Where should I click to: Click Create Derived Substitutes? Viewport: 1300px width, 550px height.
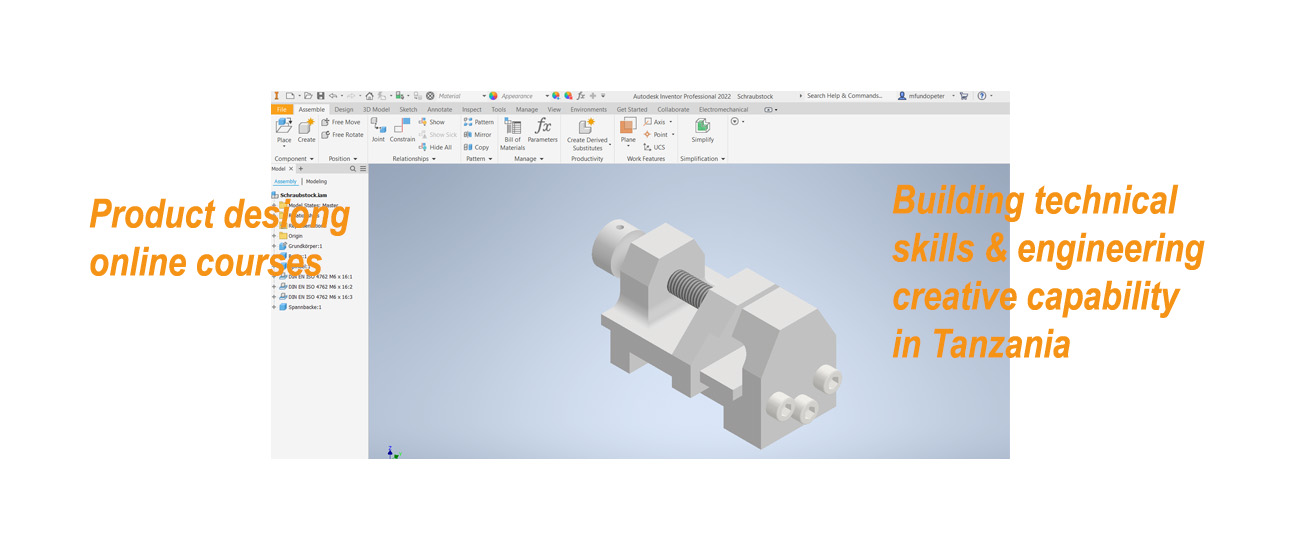point(587,132)
